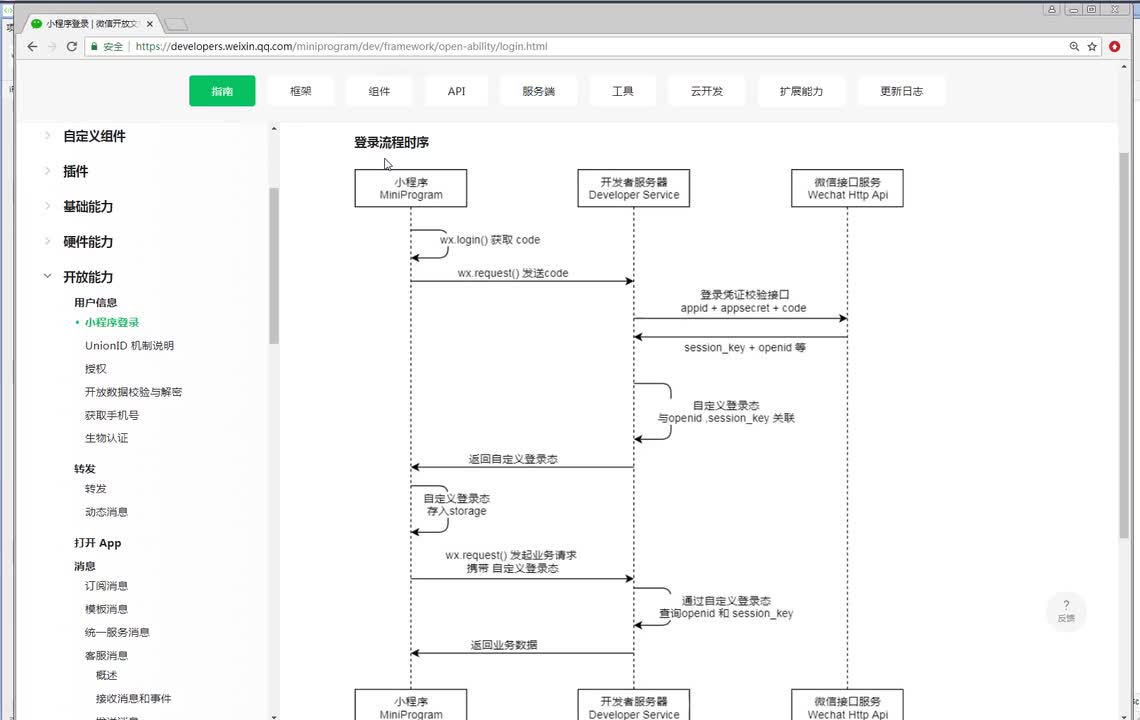Open a new browser tab
The height and width of the screenshot is (720, 1140).
[x=175, y=25]
